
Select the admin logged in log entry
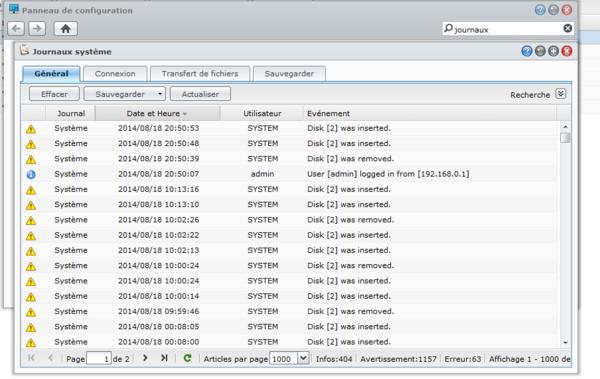pyautogui.click(x=289, y=174)
